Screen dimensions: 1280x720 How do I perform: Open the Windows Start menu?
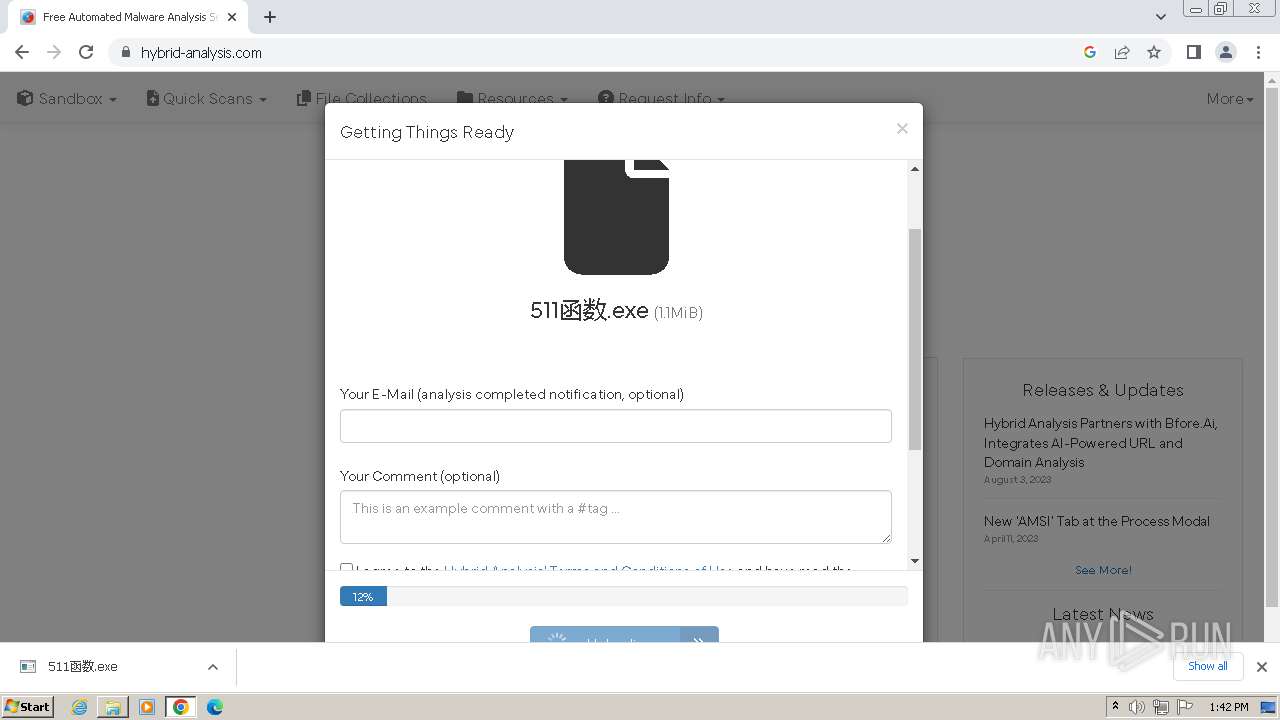(28, 707)
